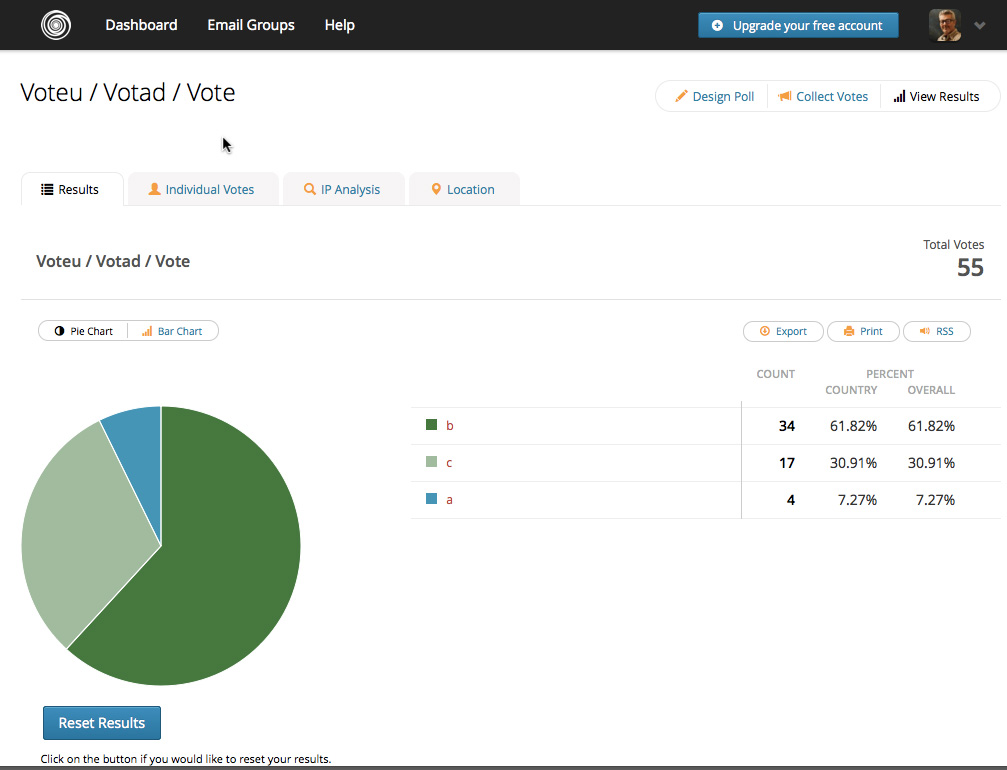Open the RSS feed for results
This screenshot has width=1007, height=770.
936,331
